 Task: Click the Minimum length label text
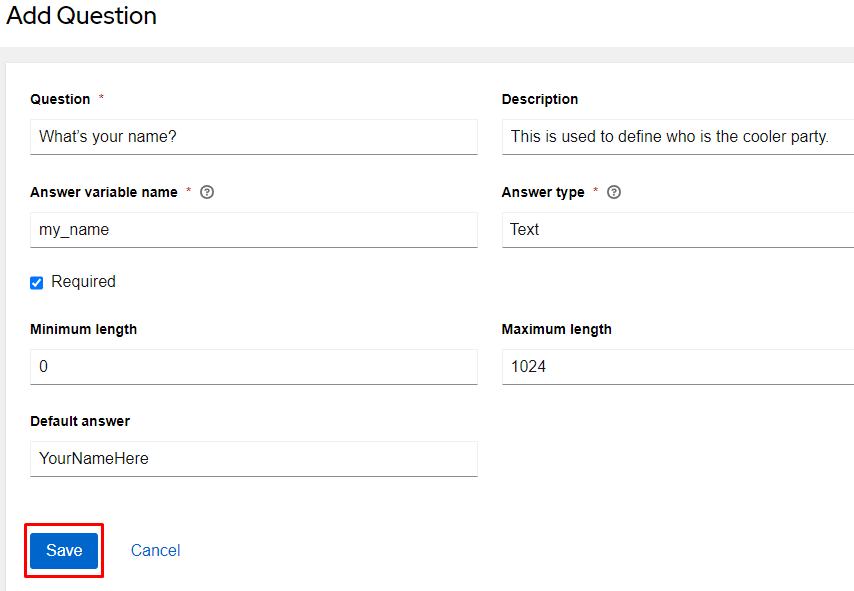[x=84, y=329]
